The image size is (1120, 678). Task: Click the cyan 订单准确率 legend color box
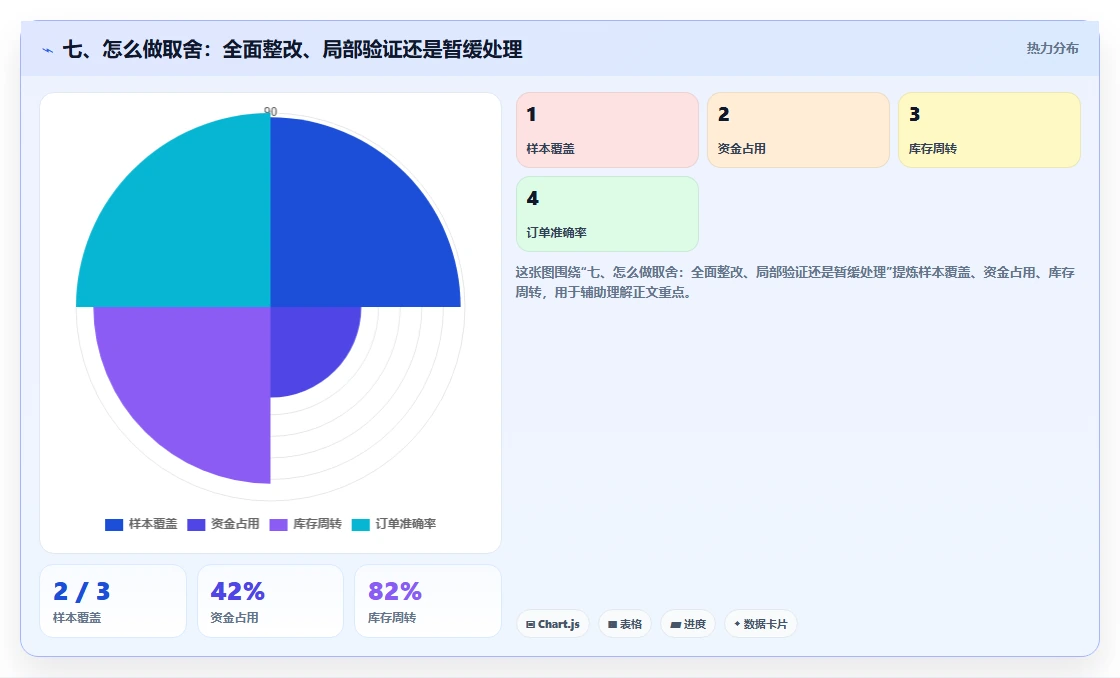tap(361, 524)
